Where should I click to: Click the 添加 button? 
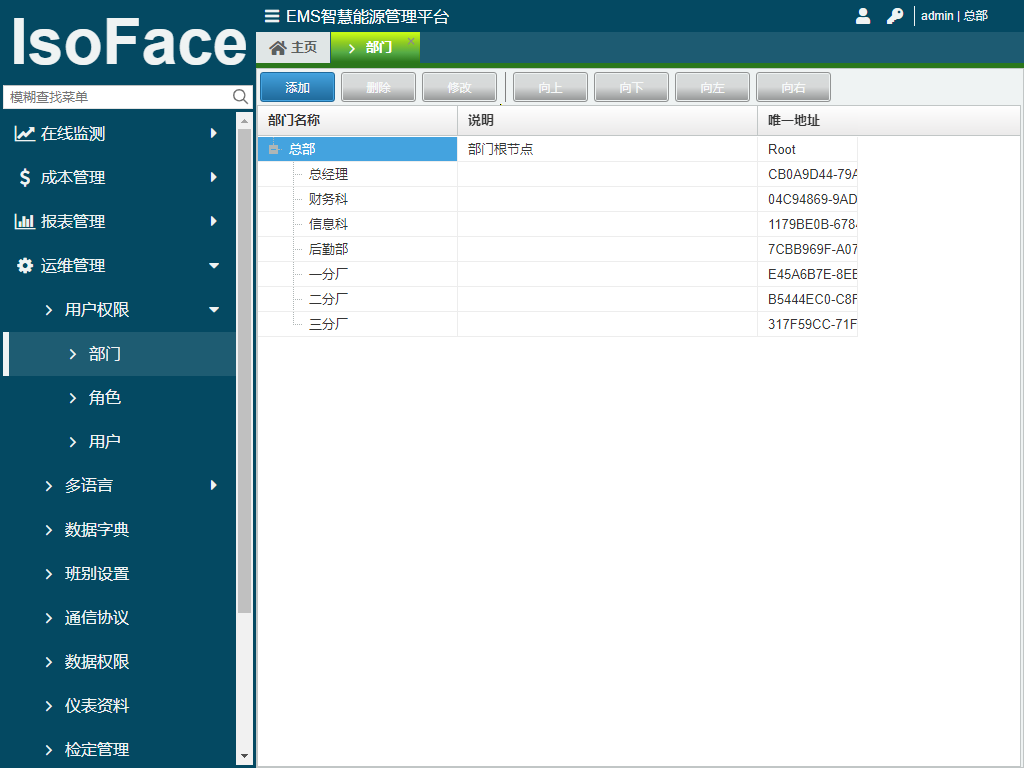(297, 87)
